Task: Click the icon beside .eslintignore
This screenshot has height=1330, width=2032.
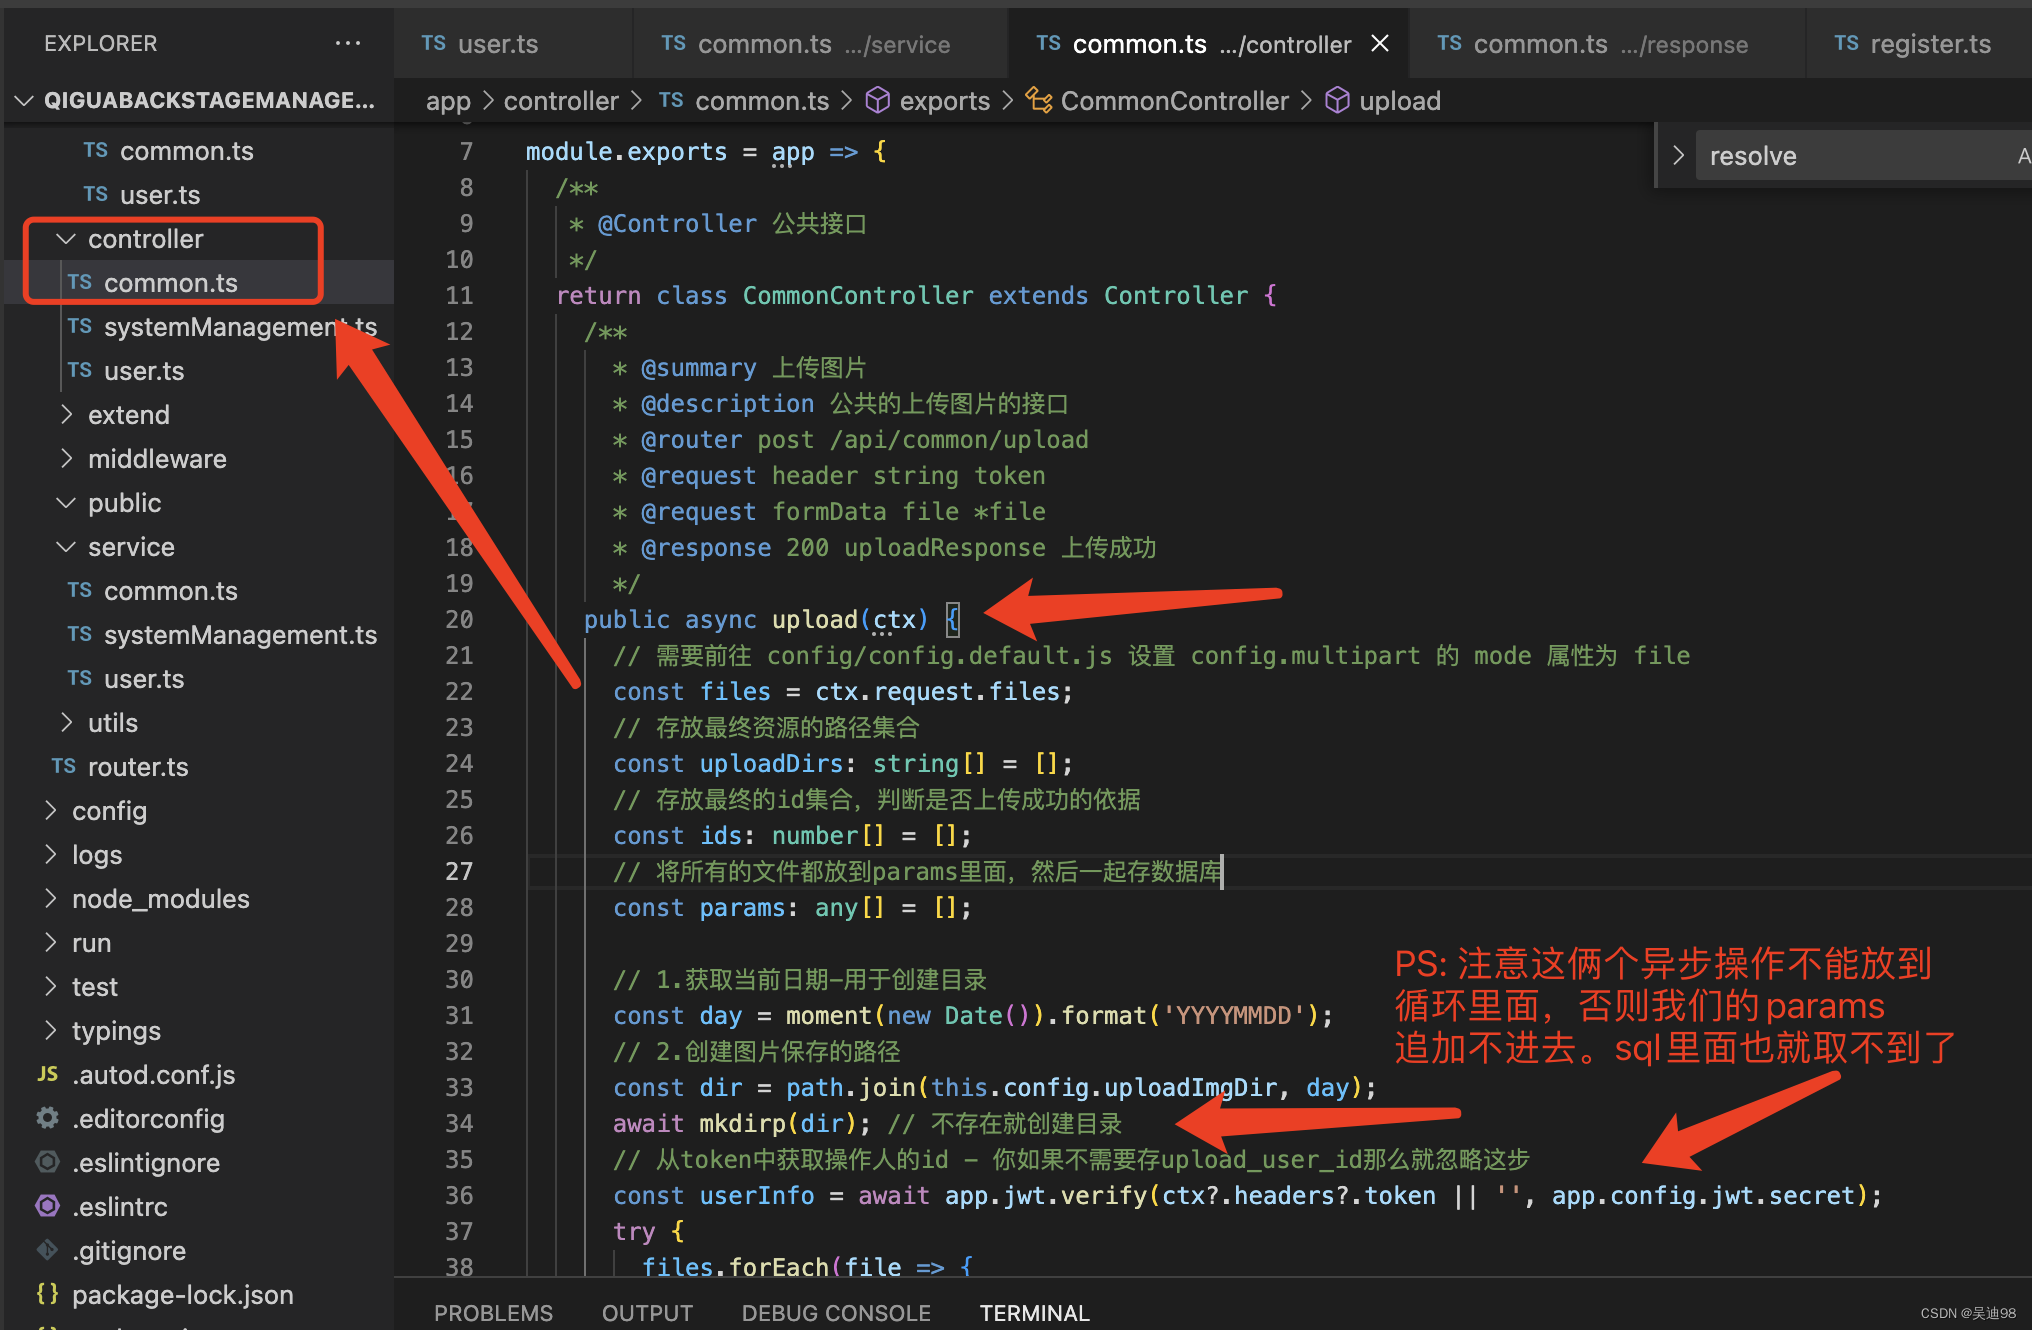Action: [47, 1162]
